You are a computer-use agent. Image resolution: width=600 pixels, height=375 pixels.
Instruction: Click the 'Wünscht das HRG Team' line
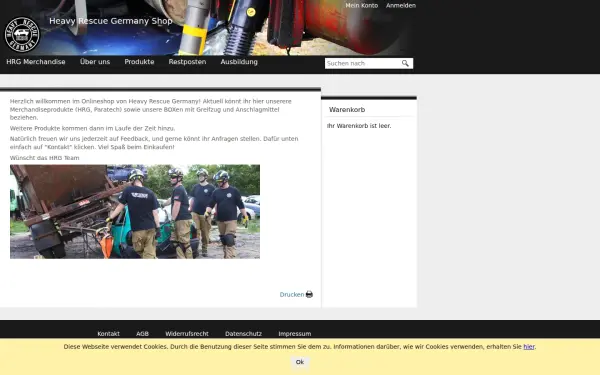pos(44,158)
